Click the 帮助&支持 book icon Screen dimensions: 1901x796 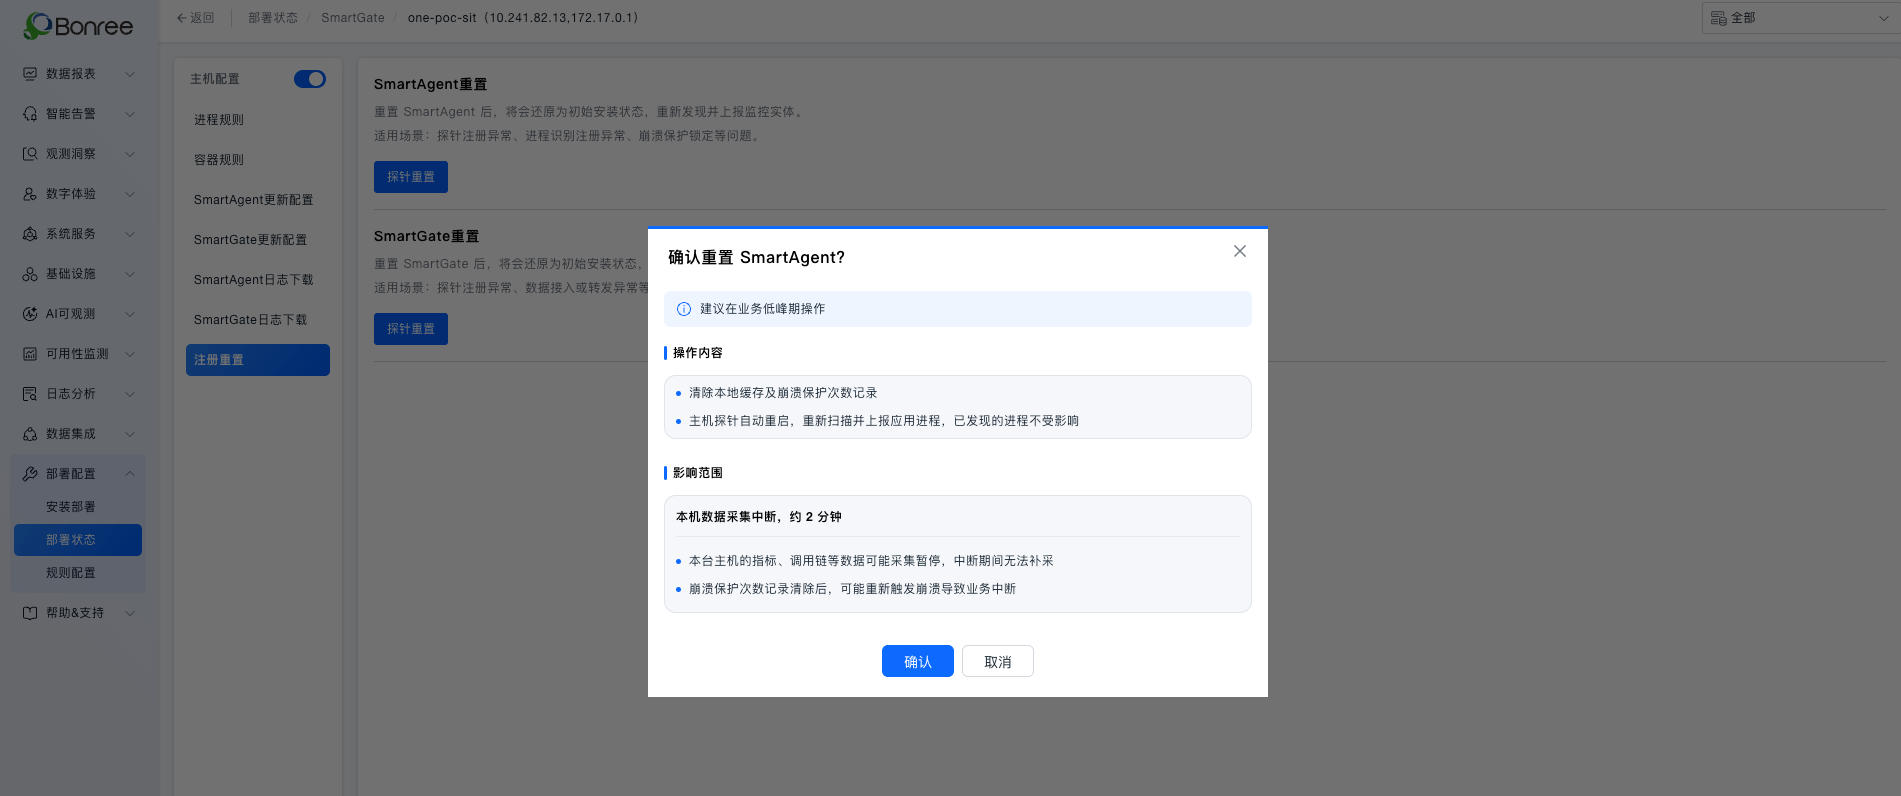(30, 613)
